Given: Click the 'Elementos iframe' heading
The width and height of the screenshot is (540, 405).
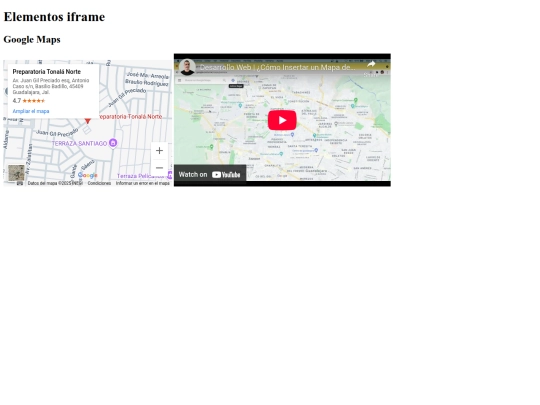Looking at the screenshot, I should click(x=54, y=17).
